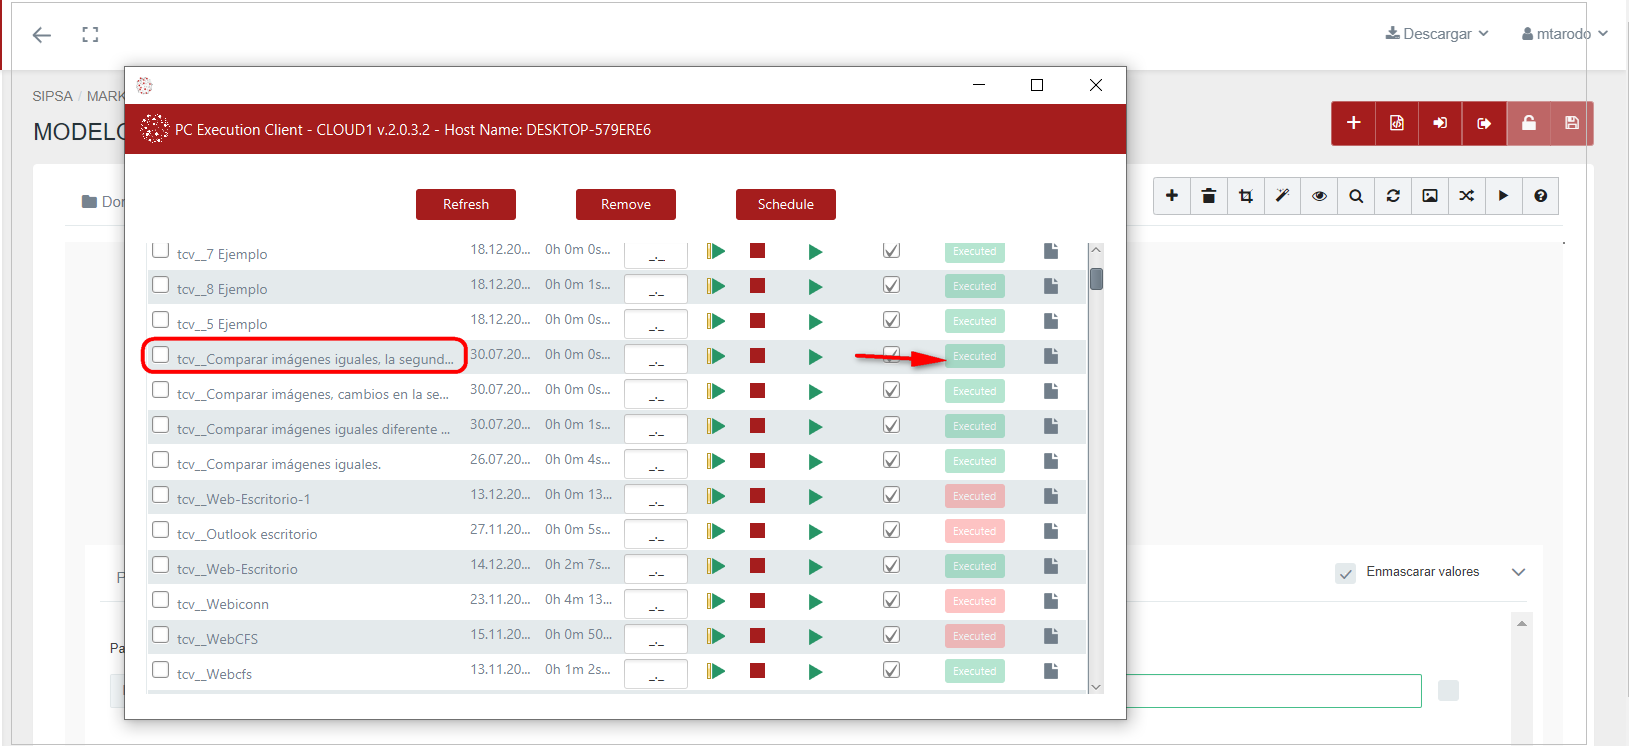Click the code file icon in red toolbar
Screen dimensions: 1629x746
pos(1396,123)
